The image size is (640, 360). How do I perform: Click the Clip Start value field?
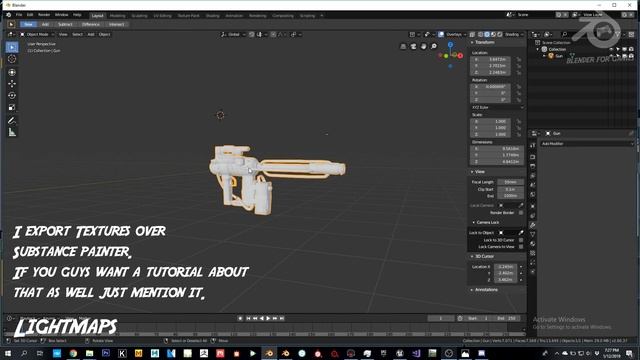(511, 189)
